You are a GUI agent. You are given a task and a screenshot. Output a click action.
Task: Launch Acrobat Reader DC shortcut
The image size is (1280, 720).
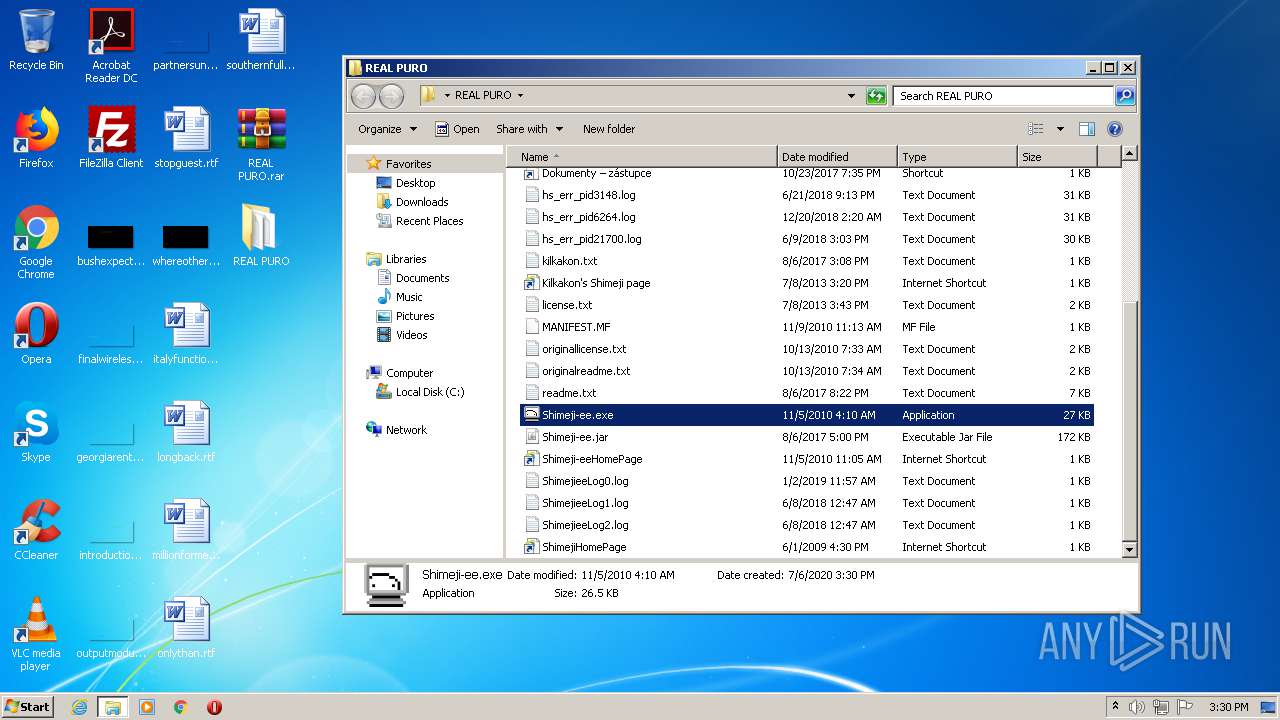[x=111, y=46]
